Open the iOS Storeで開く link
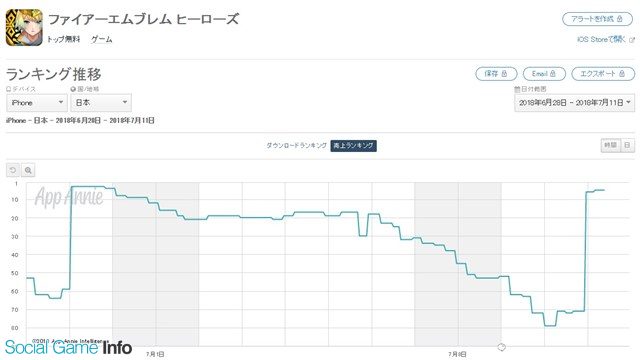Screen dimensions: 640x360 click(601, 40)
